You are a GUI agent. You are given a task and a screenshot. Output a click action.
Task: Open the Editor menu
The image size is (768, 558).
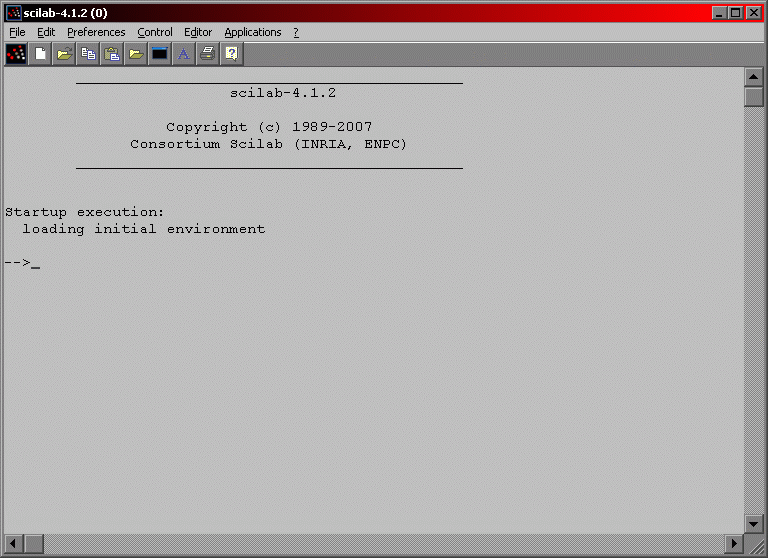click(x=198, y=32)
